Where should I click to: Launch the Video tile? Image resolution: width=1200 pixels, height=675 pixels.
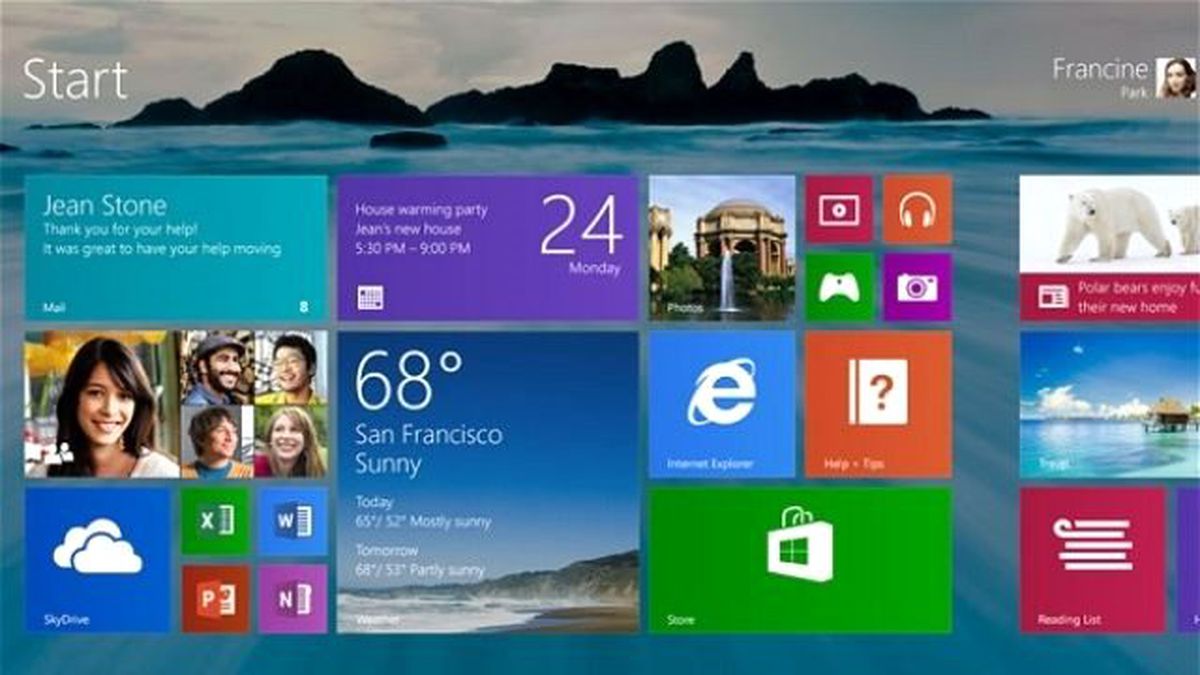(x=839, y=210)
